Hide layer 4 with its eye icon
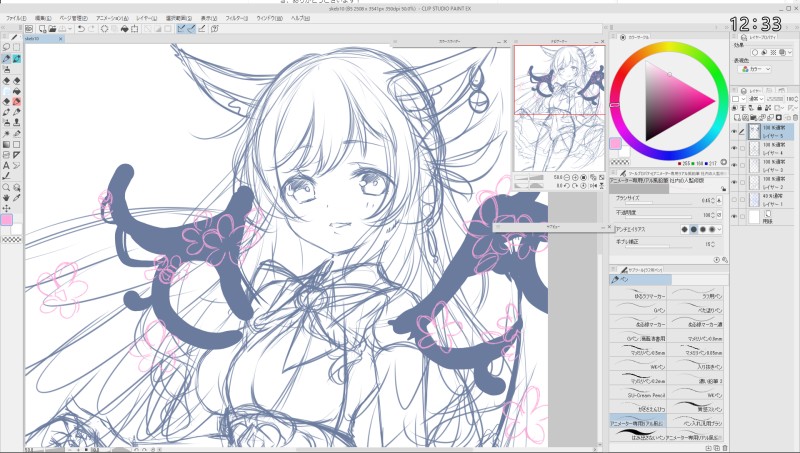The height and width of the screenshot is (453, 800). (734, 148)
